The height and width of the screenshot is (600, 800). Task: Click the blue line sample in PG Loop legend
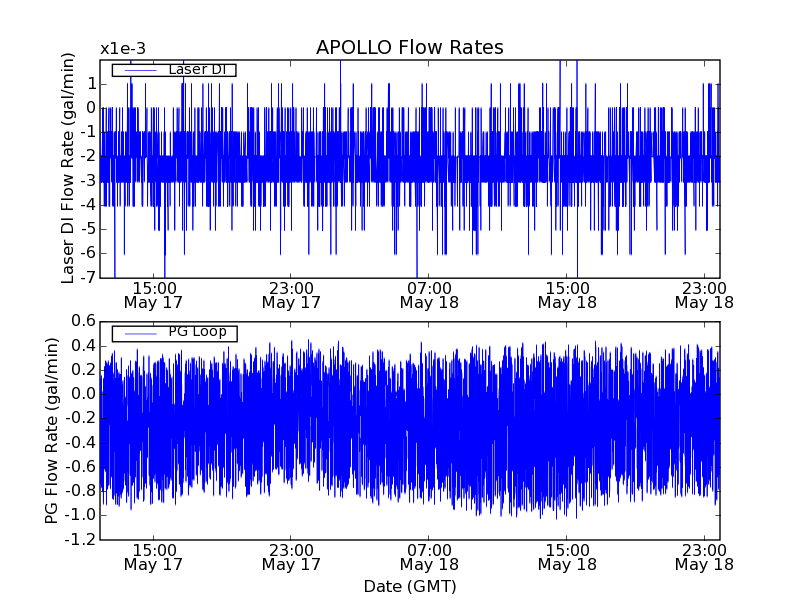point(139,333)
